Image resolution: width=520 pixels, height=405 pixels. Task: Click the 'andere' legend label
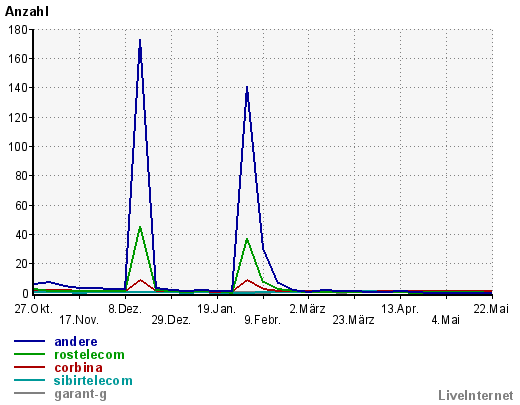76,341
